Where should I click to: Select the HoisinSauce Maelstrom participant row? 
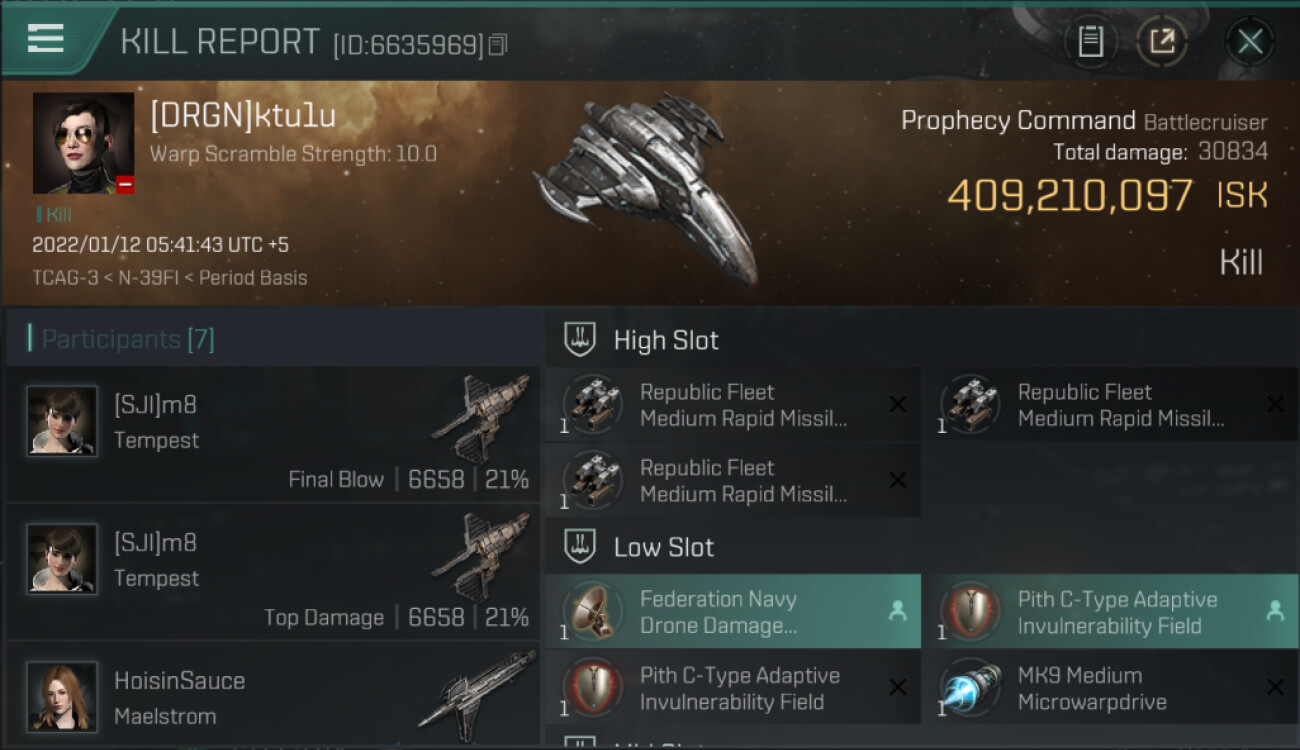[273, 696]
